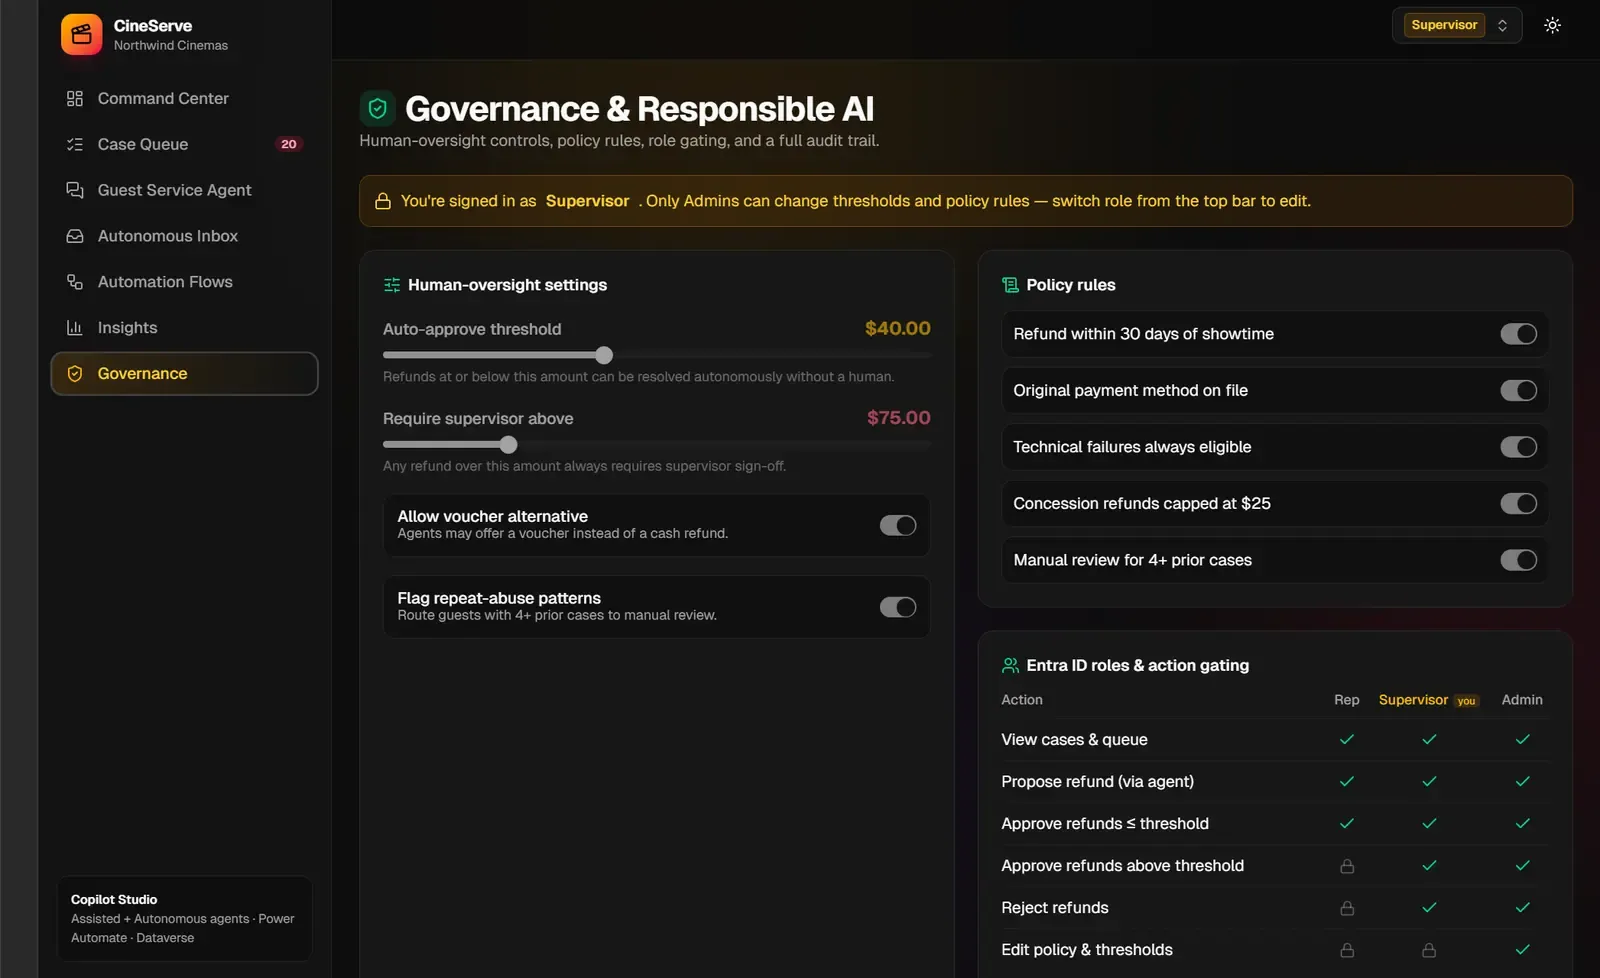Click the Guest Service Agent chat icon
The height and width of the screenshot is (978, 1600).
point(75,190)
